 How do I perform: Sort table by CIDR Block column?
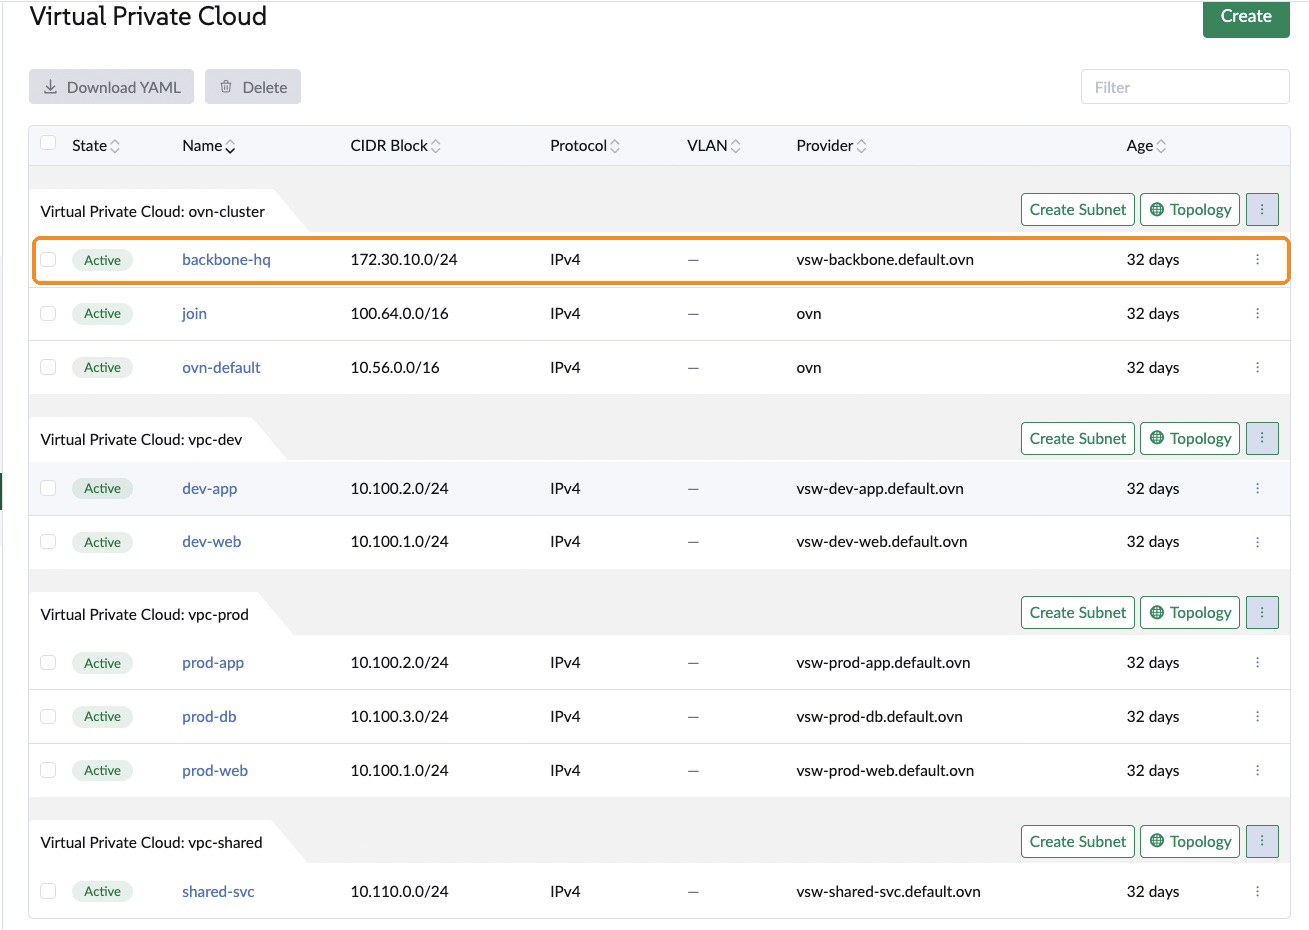[395, 146]
